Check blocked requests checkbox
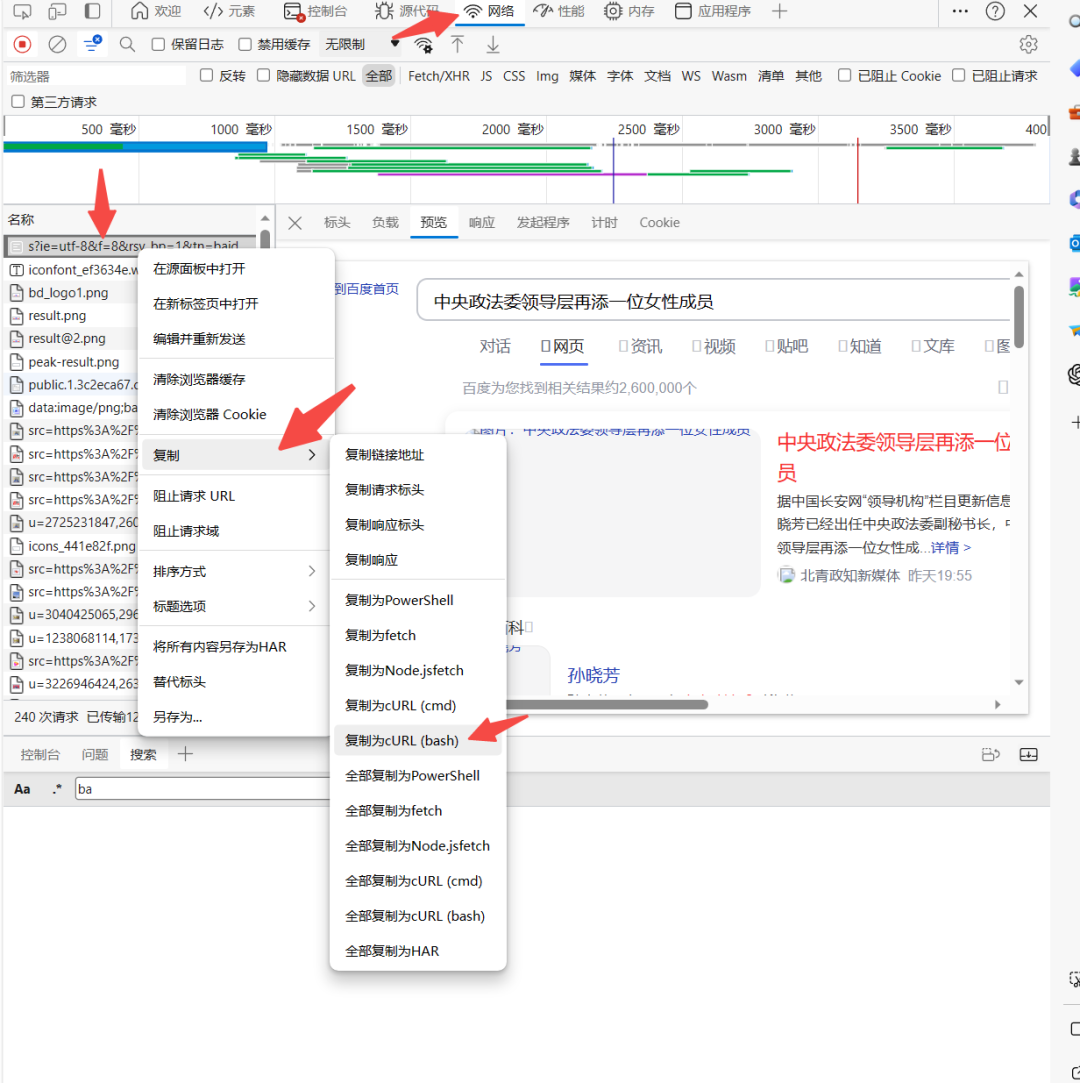 coord(958,75)
